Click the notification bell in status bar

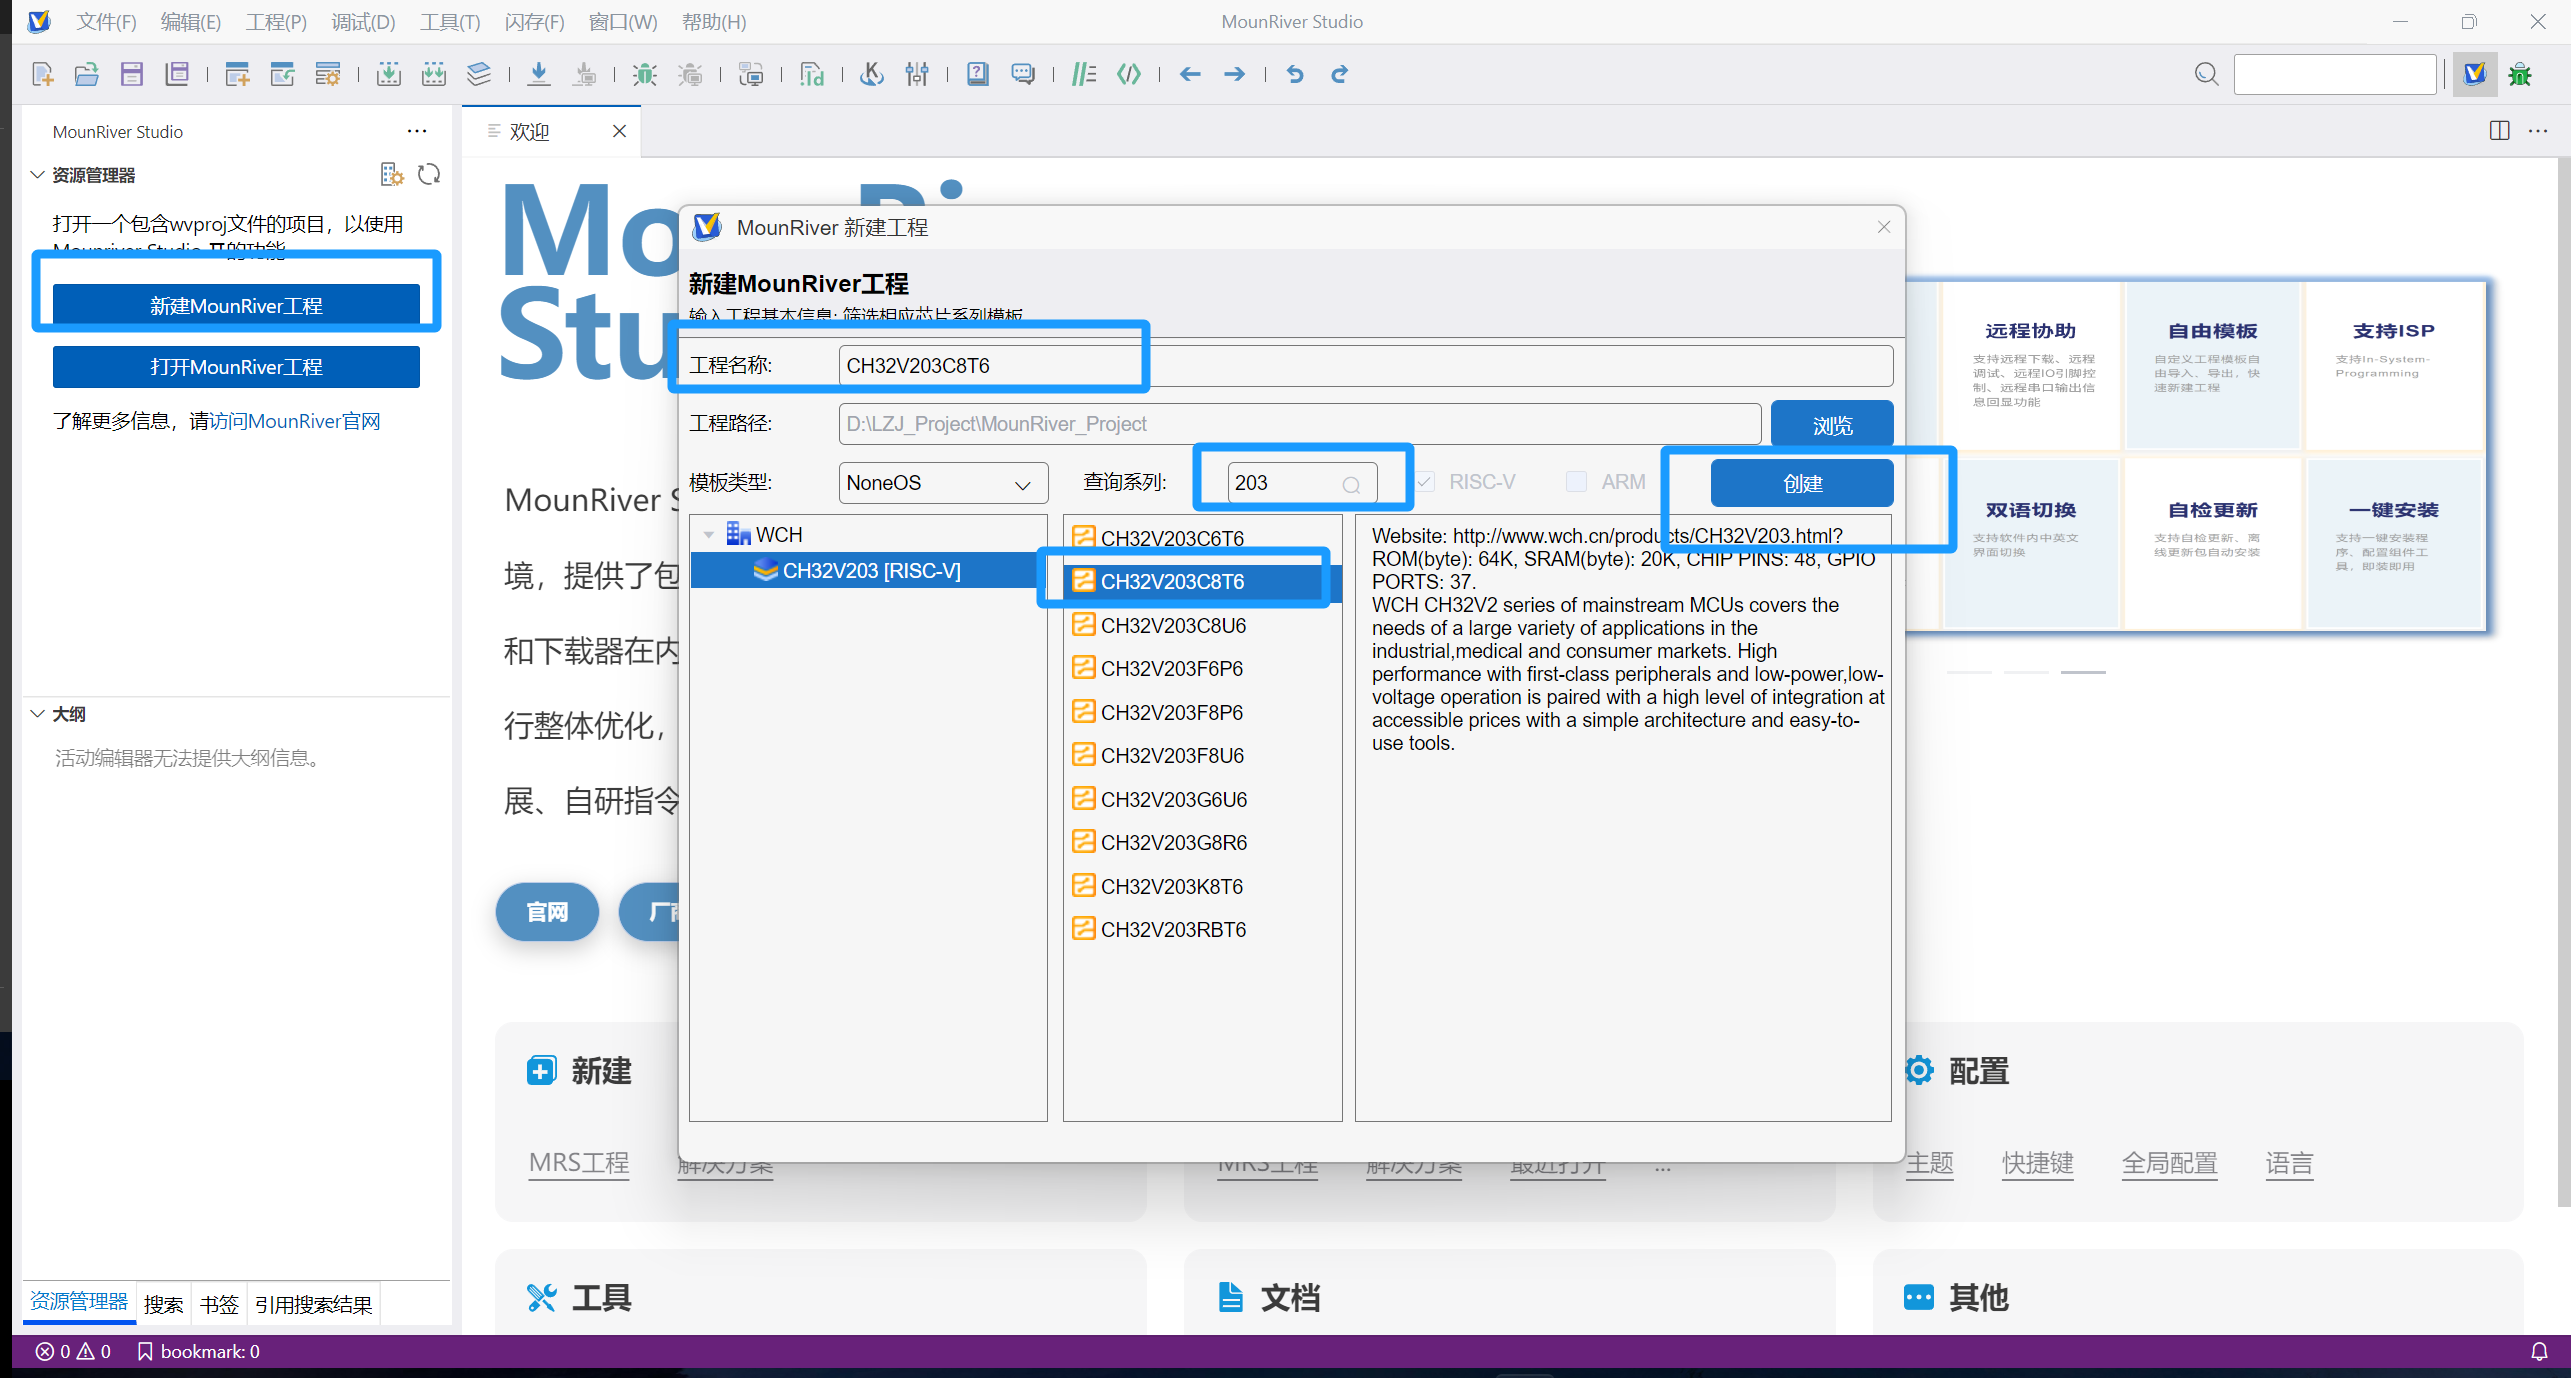pyautogui.click(x=2539, y=1352)
